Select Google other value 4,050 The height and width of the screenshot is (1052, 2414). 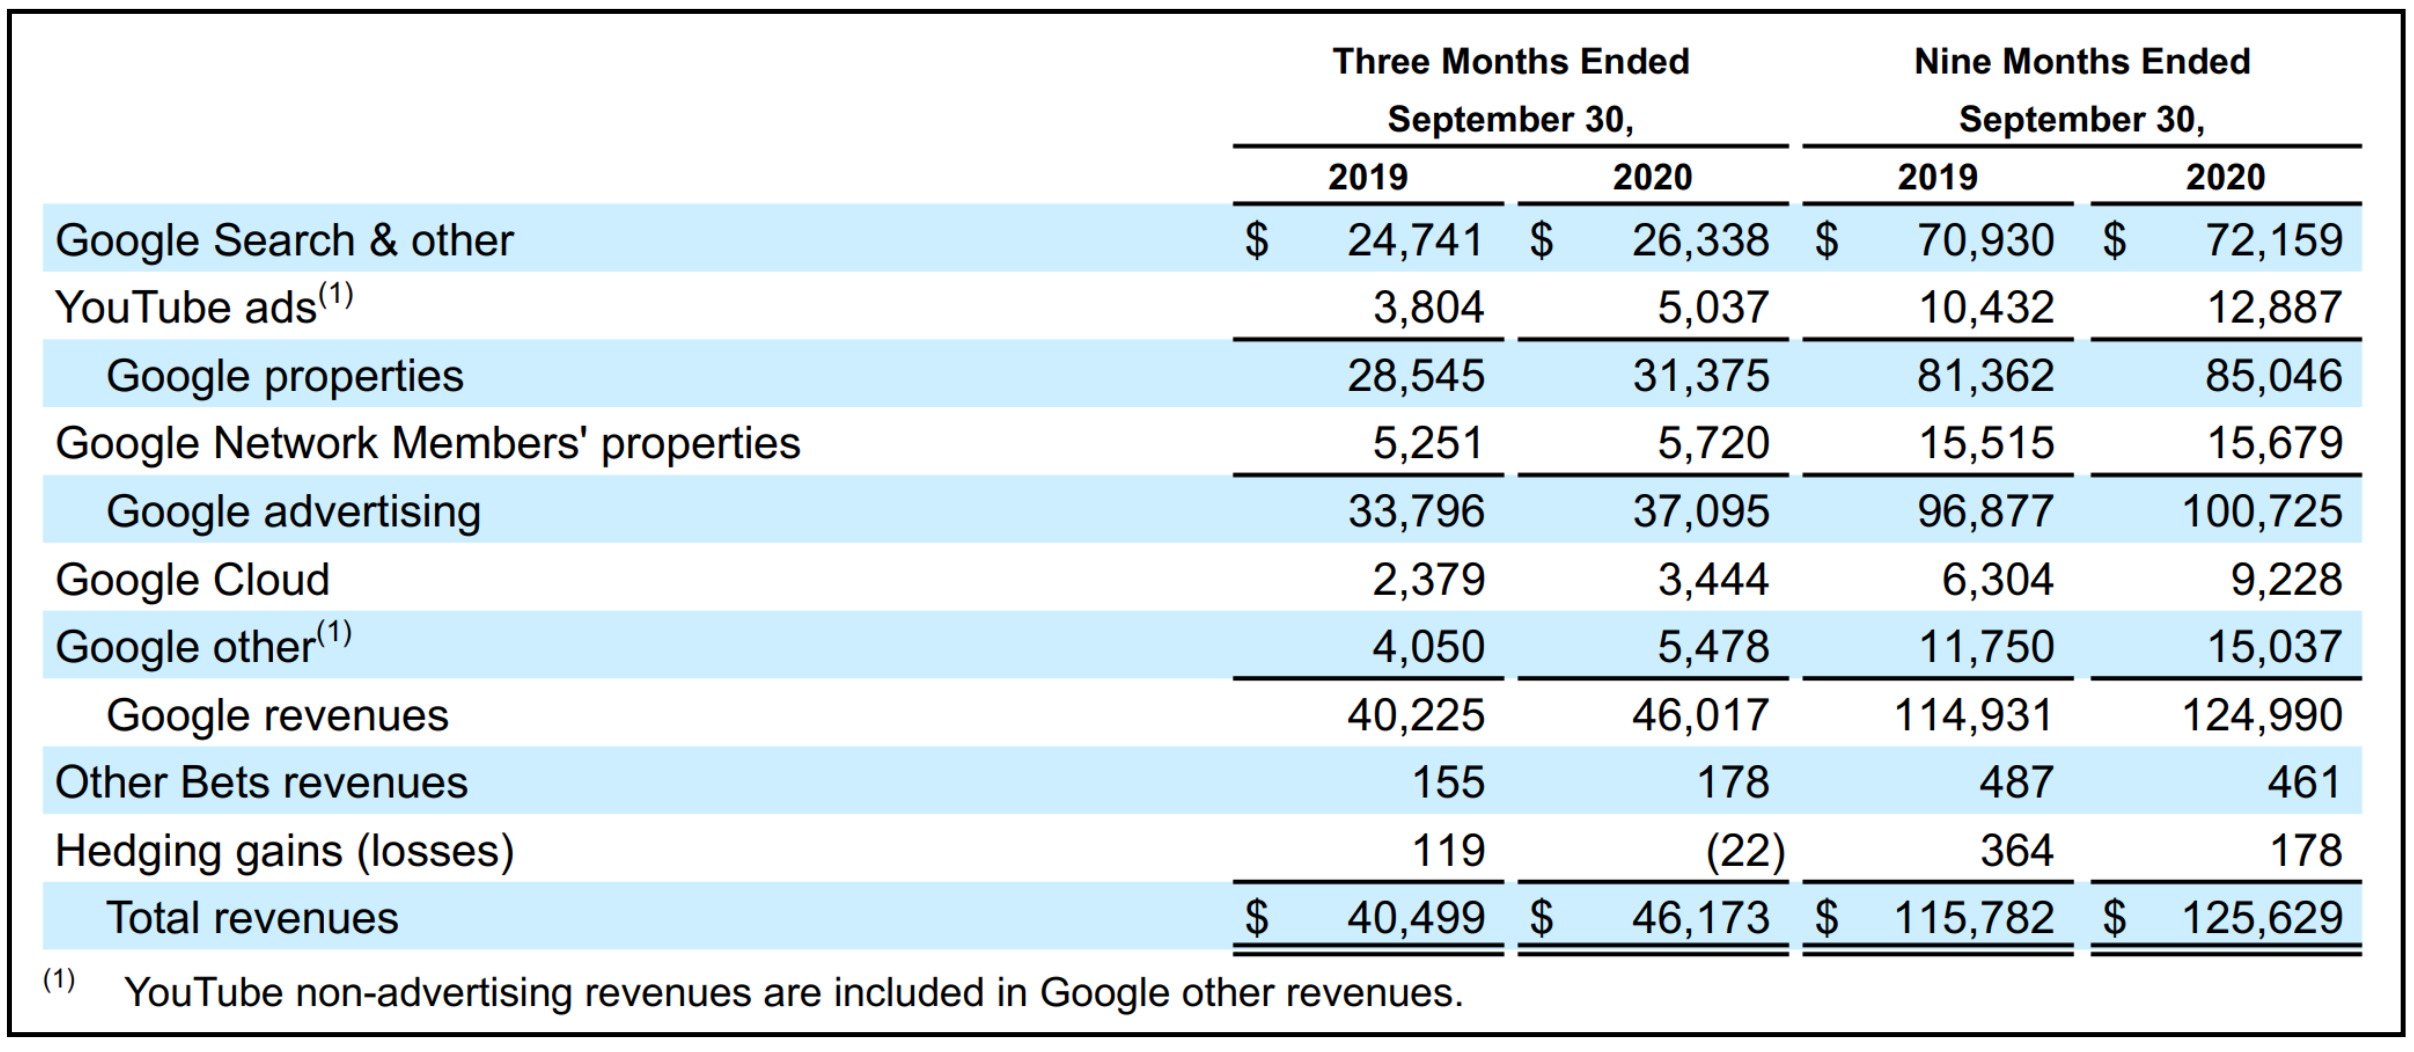(1428, 647)
